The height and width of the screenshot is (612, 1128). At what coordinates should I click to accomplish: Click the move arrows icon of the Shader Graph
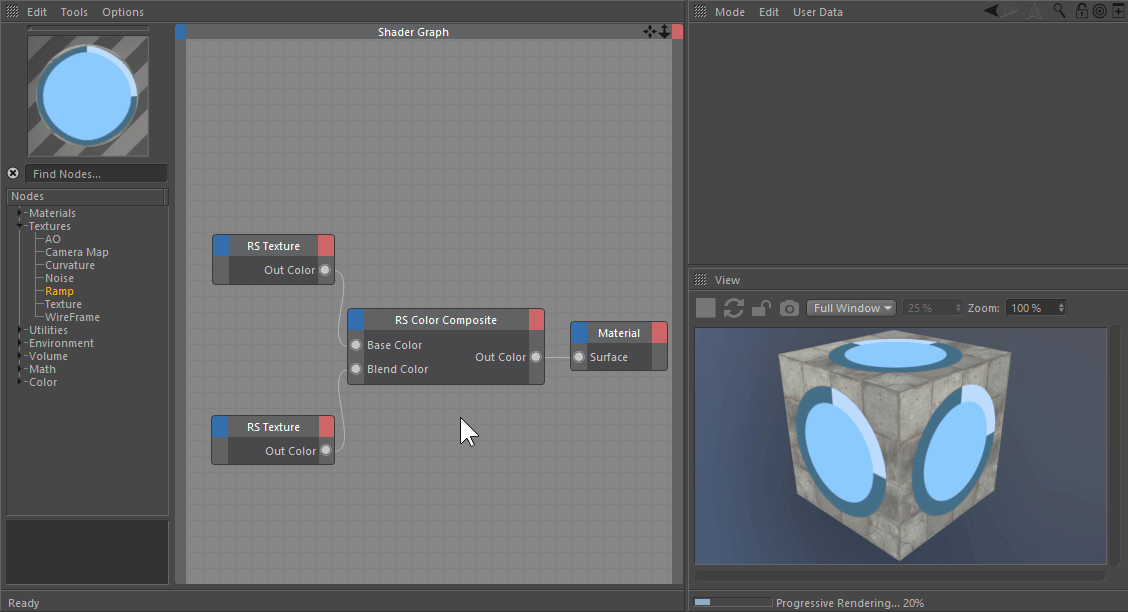pyautogui.click(x=650, y=32)
